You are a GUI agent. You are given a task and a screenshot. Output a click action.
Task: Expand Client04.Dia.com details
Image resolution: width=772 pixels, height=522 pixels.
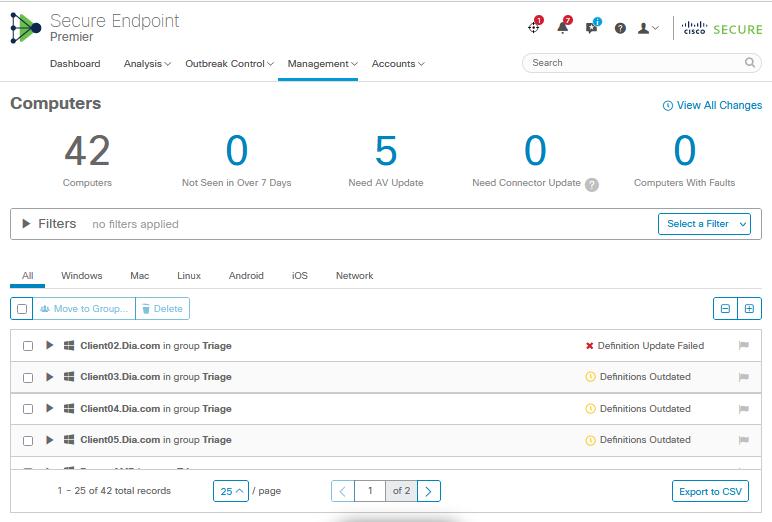point(49,408)
